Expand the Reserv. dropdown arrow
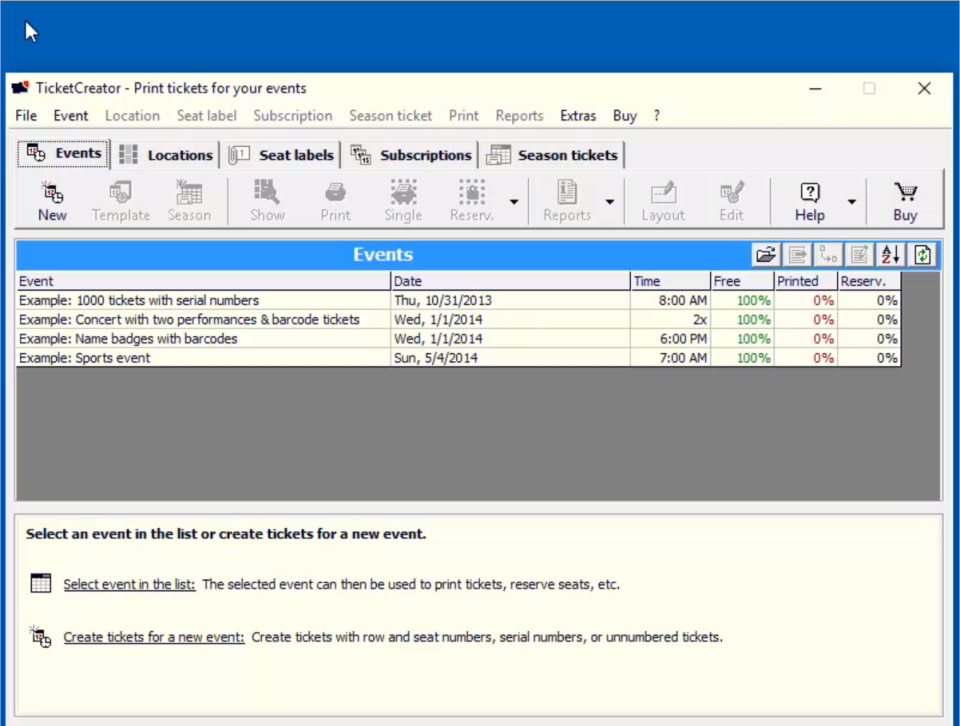Viewport: 960px width, 726px height. pos(514,202)
